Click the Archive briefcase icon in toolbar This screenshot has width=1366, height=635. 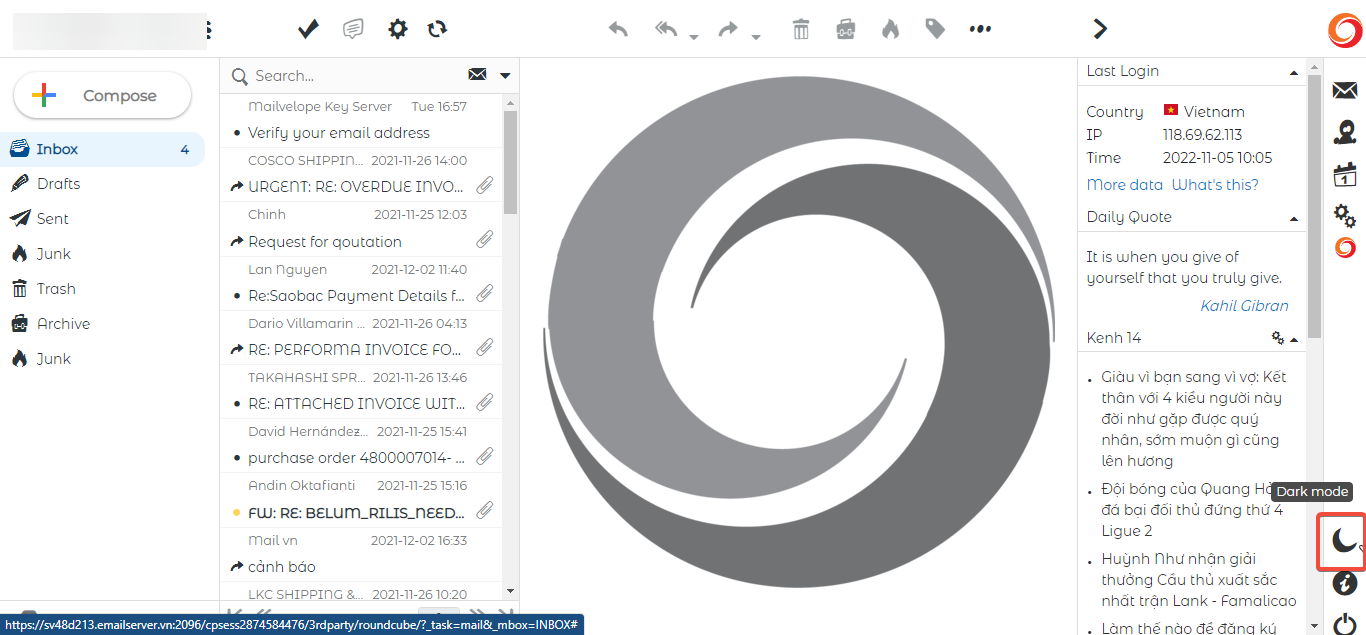pos(846,29)
